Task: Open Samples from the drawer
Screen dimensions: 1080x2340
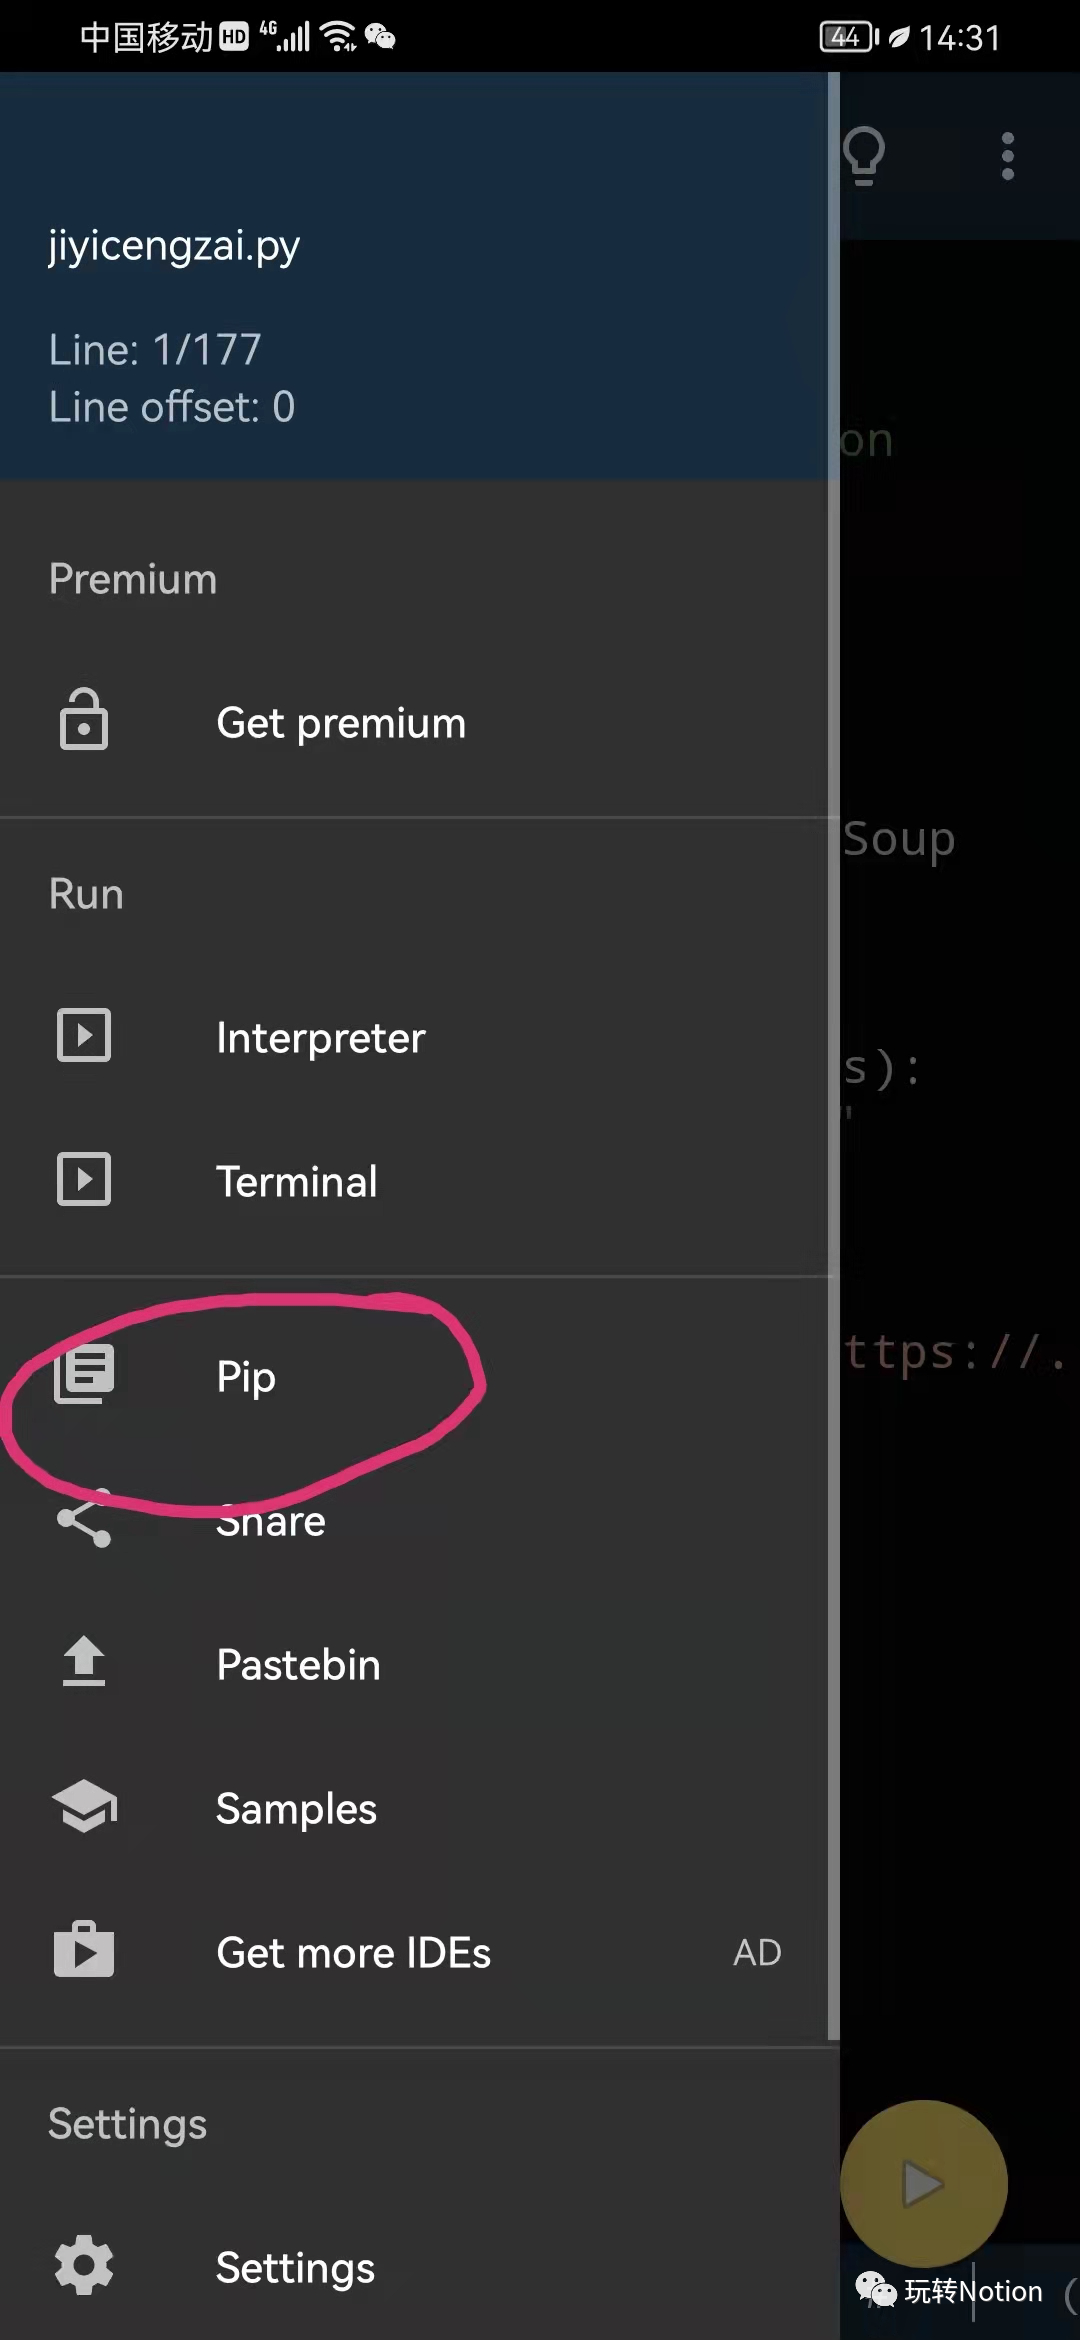Action: (296, 1809)
